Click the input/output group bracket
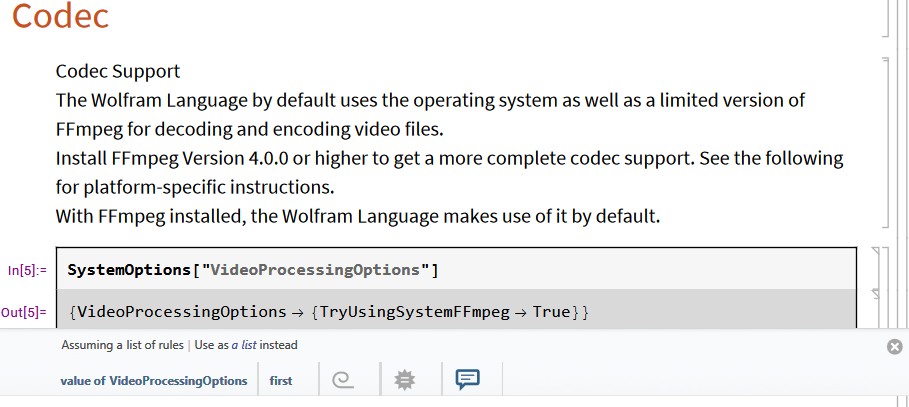 [x=886, y=287]
